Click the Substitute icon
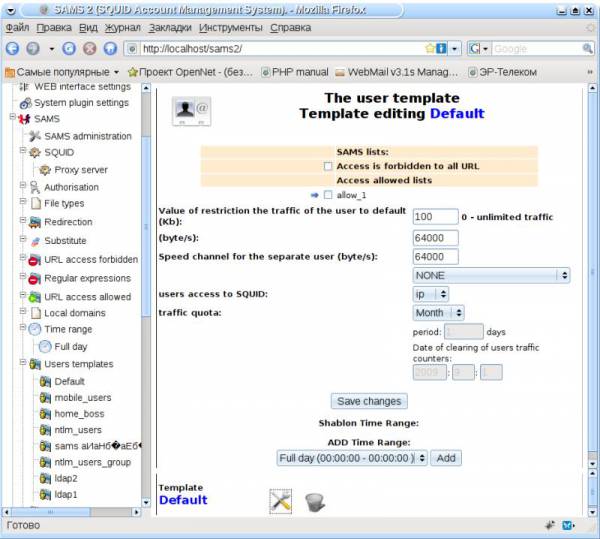This screenshot has height=539, width=600. 35,241
